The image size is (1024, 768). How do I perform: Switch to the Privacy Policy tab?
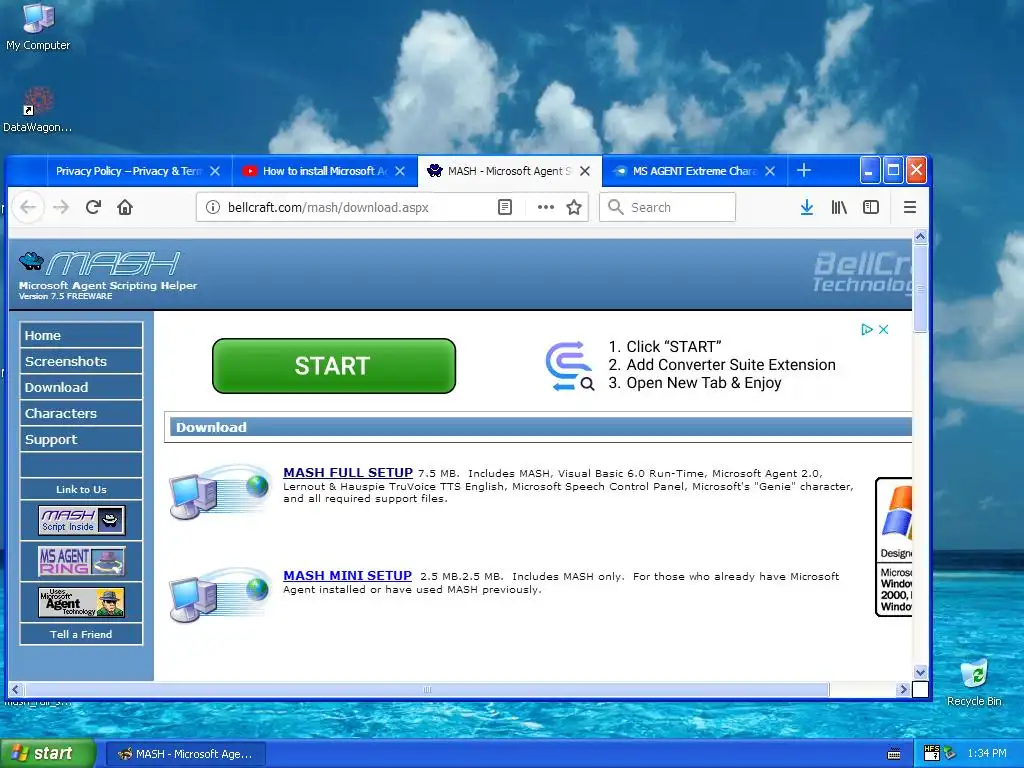pyautogui.click(x=129, y=171)
